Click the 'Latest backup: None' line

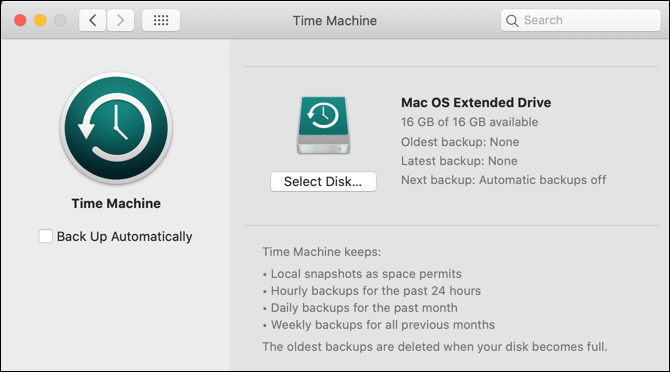(x=459, y=161)
